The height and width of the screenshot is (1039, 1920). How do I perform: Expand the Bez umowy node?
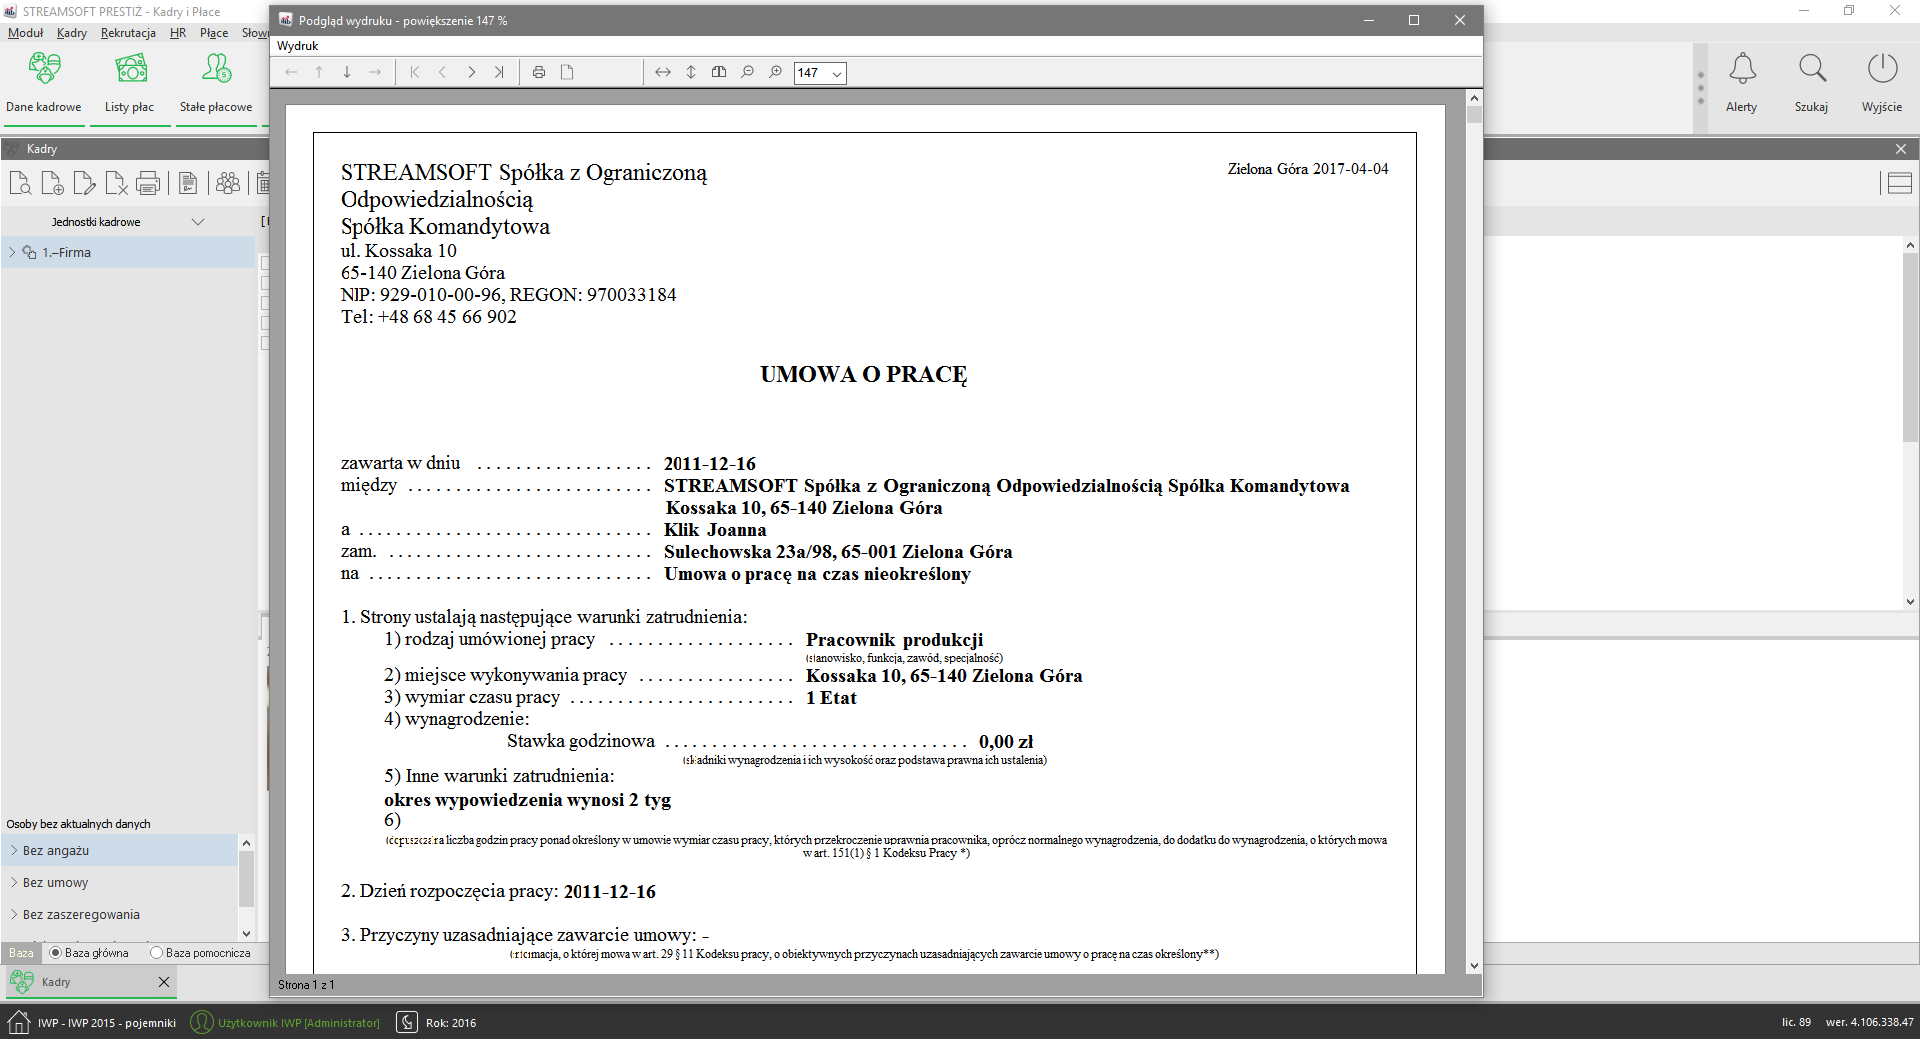pos(14,883)
